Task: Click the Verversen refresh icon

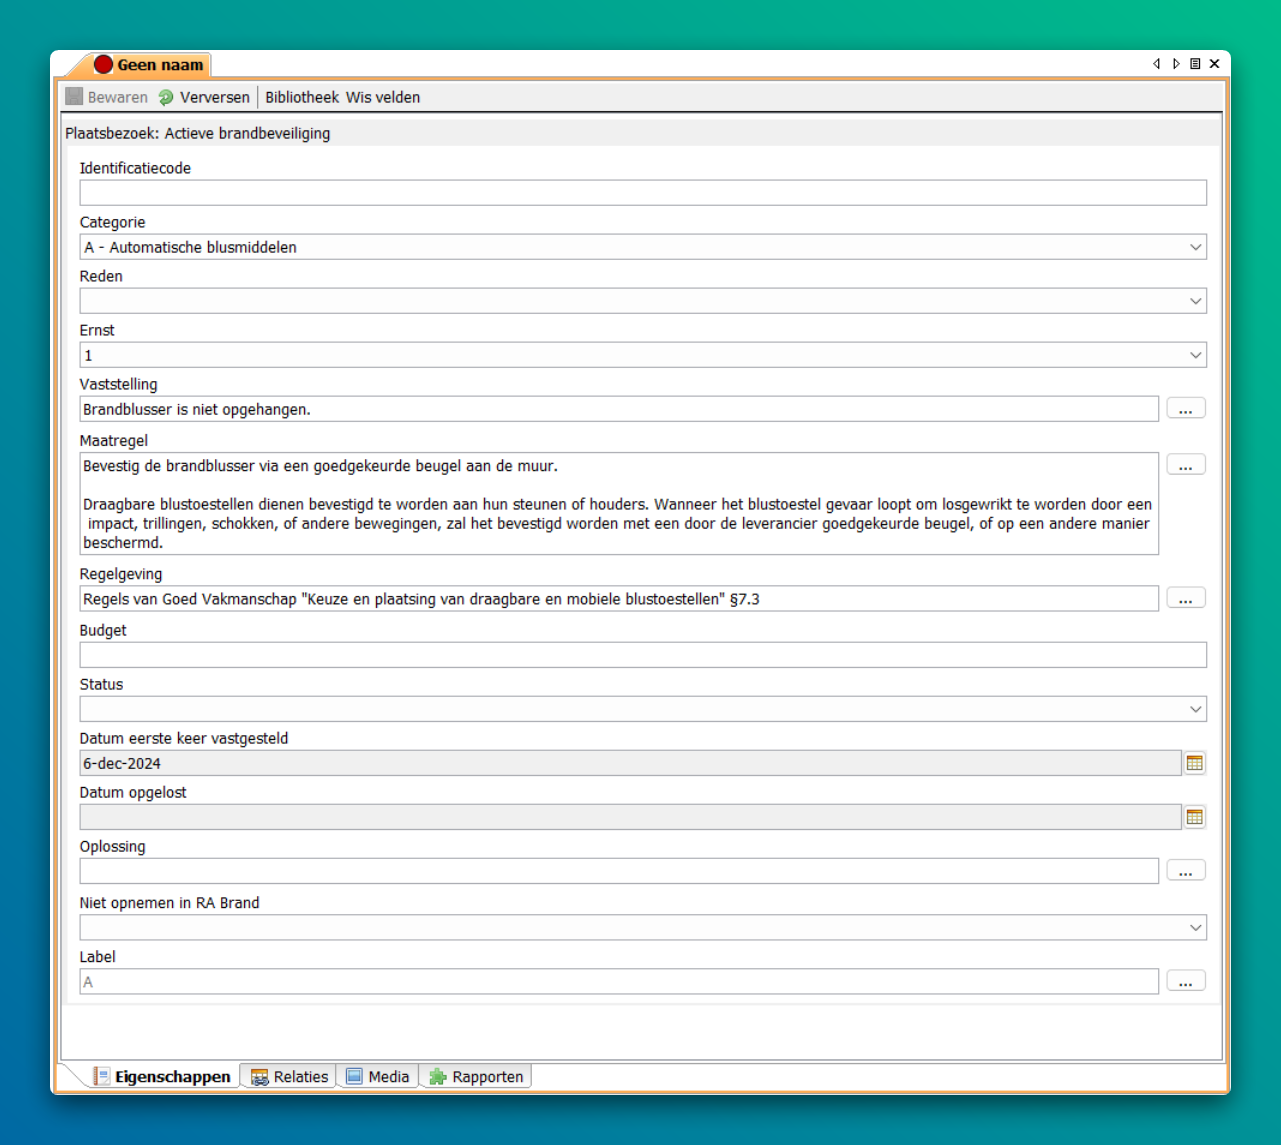Action: [x=166, y=98]
